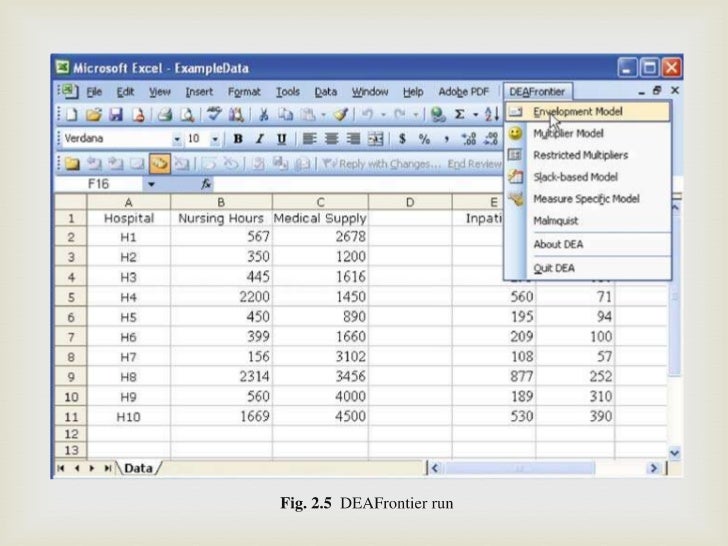Click the horizontal scrollbar right arrow
Image resolution: width=728 pixels, height=546 pixels.
[654, 468]
